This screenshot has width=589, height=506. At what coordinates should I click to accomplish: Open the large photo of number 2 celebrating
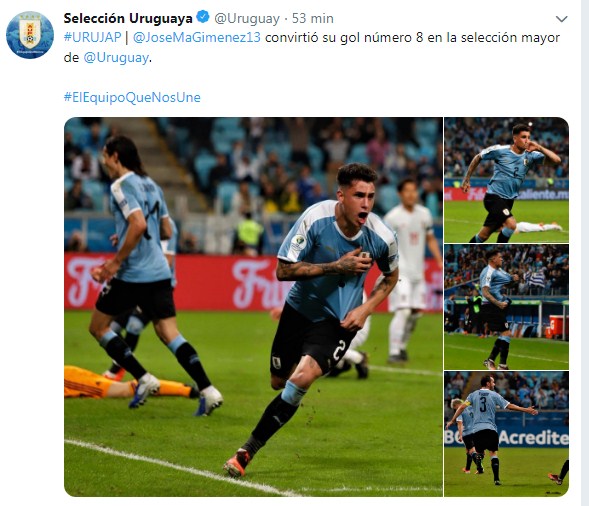(254, 307)
